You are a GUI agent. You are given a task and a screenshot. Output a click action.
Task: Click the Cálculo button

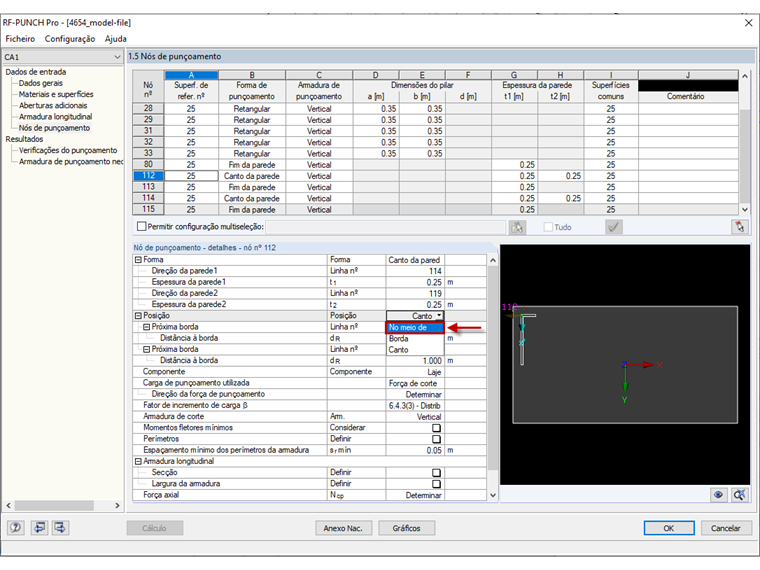coord(155,528)
